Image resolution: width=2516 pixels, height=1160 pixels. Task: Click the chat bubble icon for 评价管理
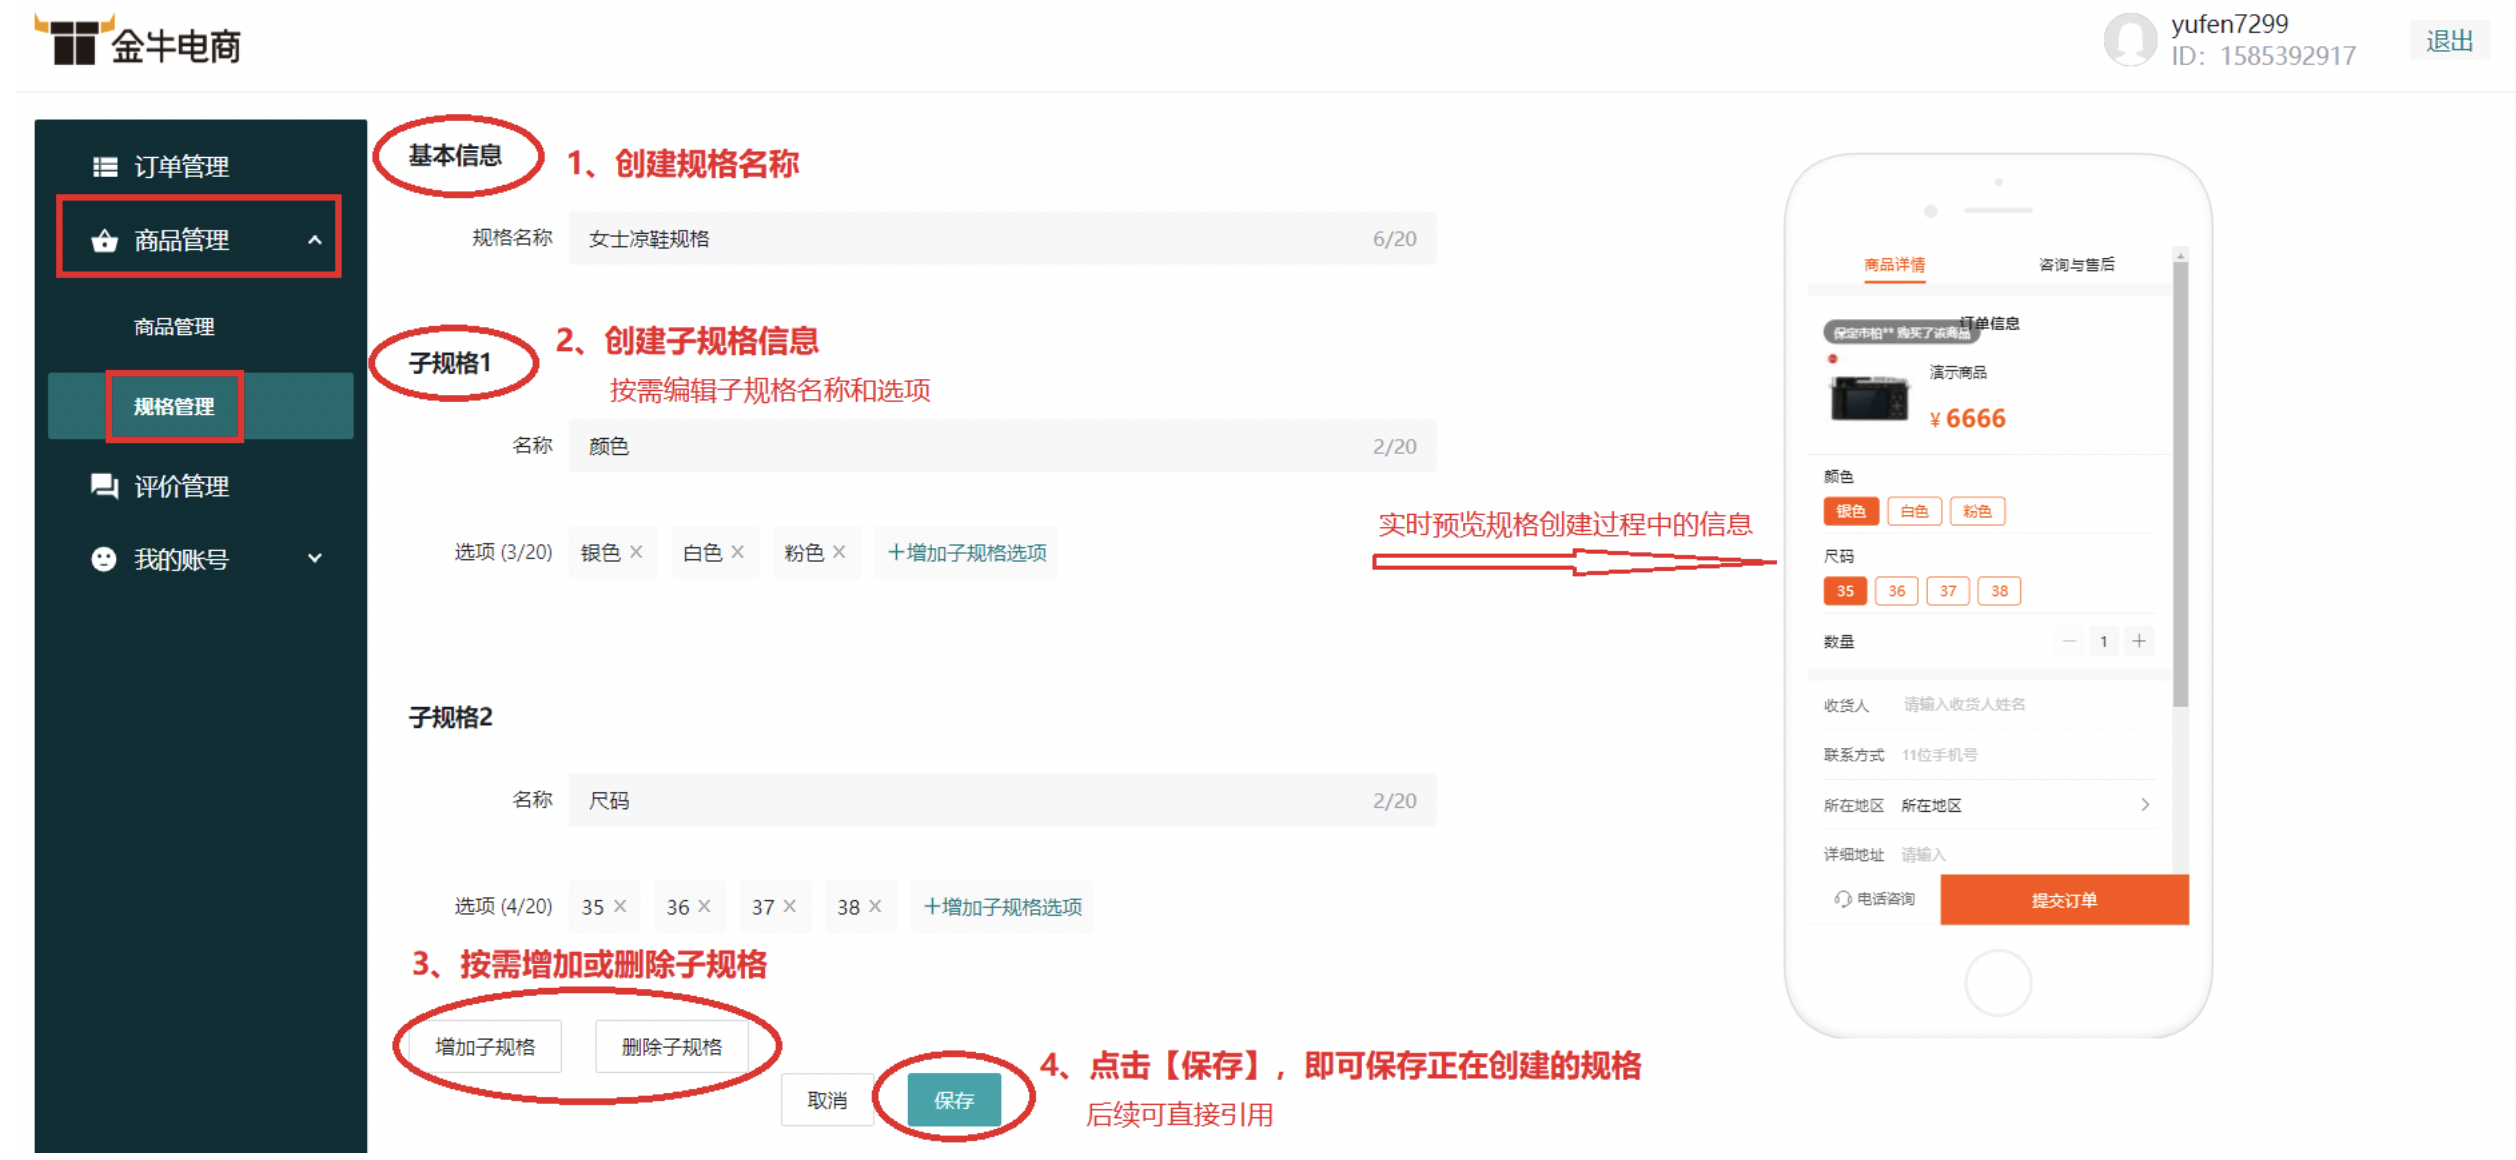tap(104, 486)
